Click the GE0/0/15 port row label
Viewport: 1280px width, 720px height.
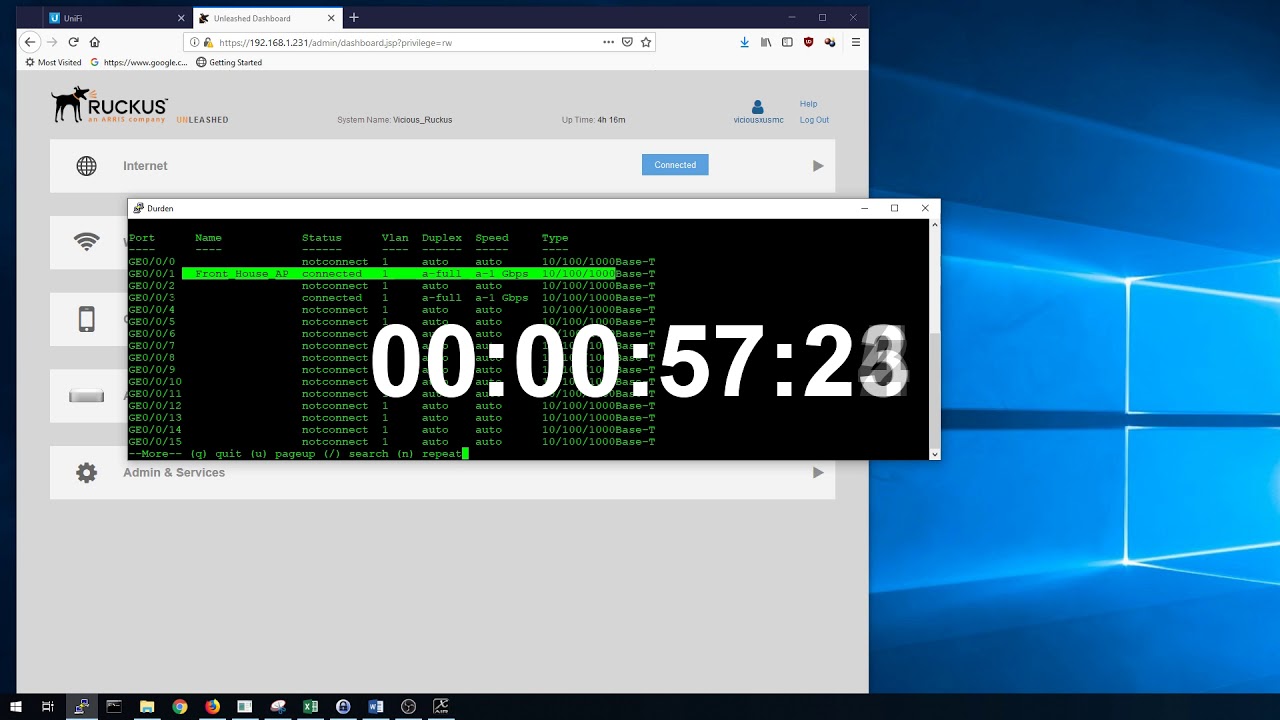point(155,442)
